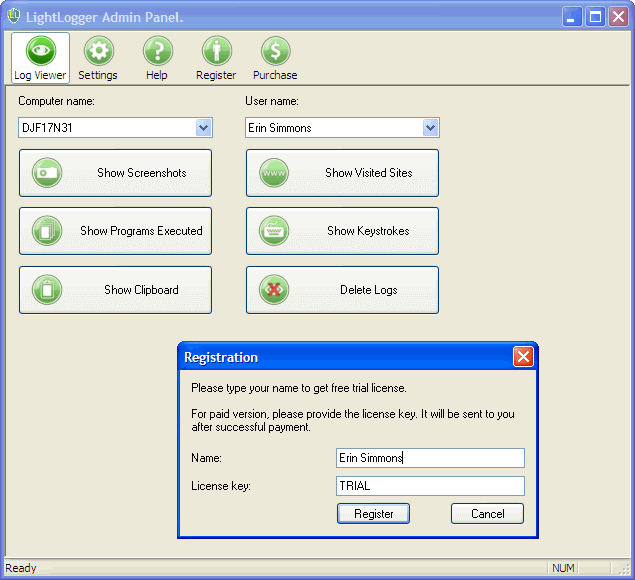Image resolution: width=635 pixels, height=580 pixels.
Task: Minimize the LightLogger Admin Panel window
Action: pos(572,17)
